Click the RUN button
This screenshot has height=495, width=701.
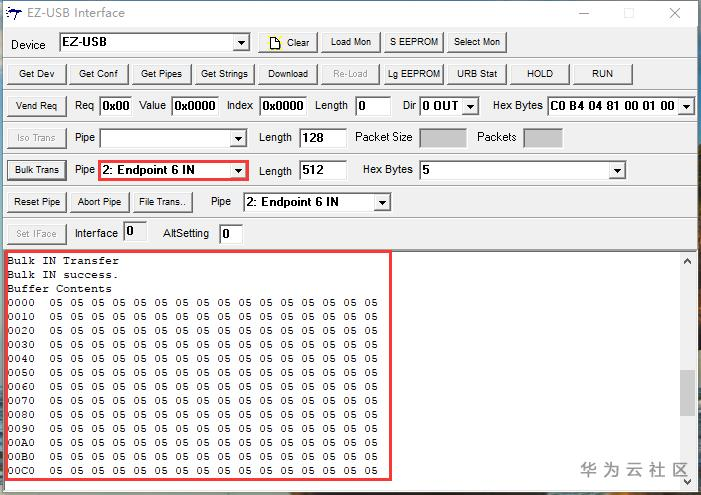602,74
